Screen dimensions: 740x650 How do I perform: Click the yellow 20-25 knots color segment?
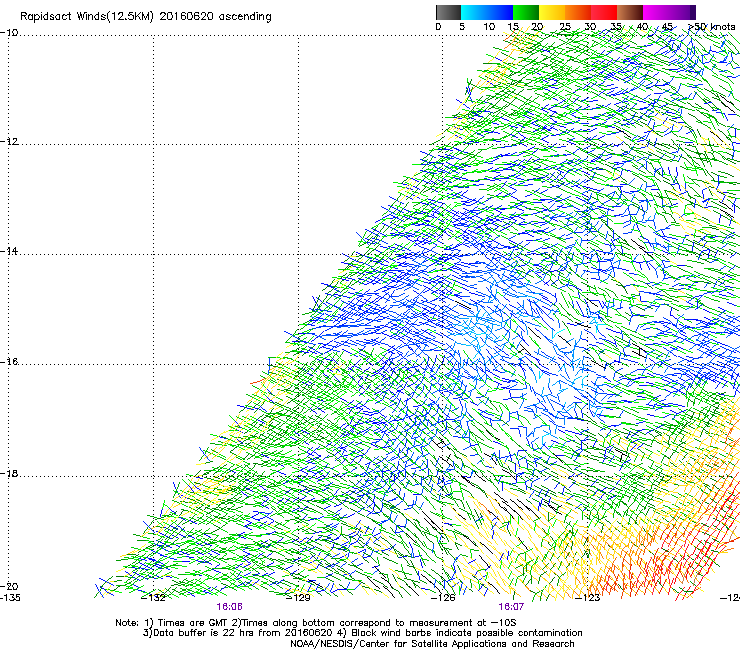(552, 12)
